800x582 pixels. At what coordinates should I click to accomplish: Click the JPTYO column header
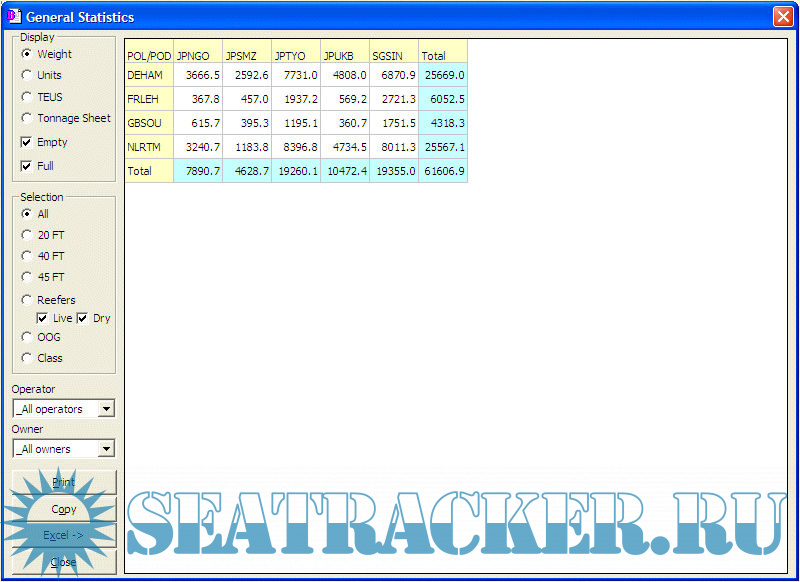tap(295, 56)
